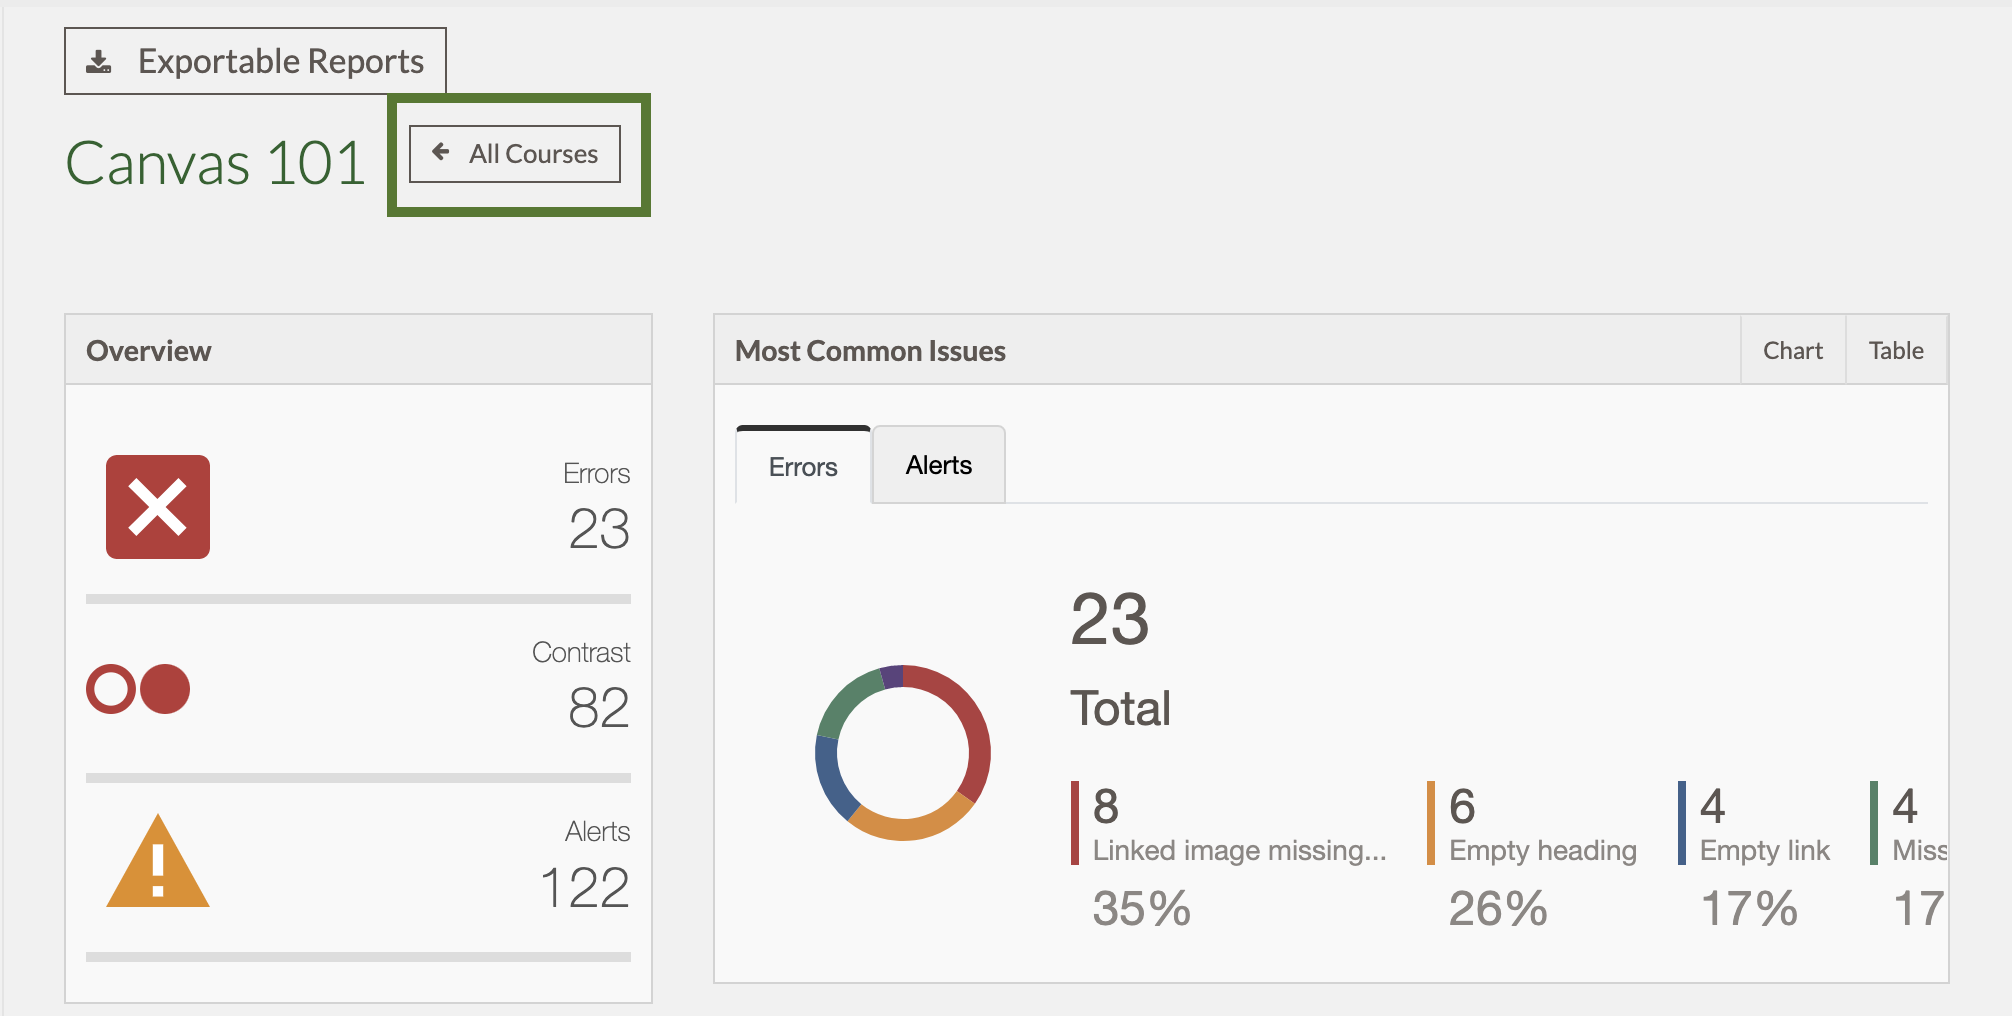Click the Contrast circles icon
The width and height of the screenshot is (2012, 1016).
[x=138, y=689]
